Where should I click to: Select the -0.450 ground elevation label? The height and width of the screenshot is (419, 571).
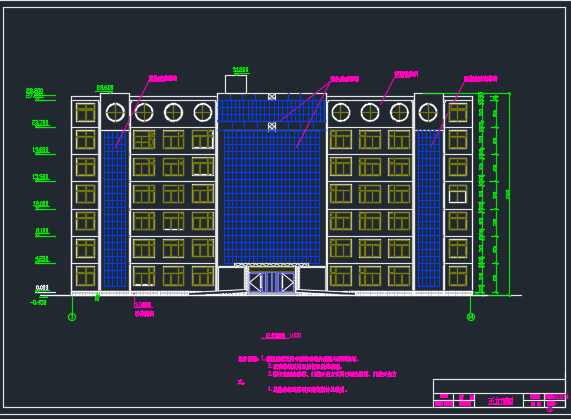[39, 302]
